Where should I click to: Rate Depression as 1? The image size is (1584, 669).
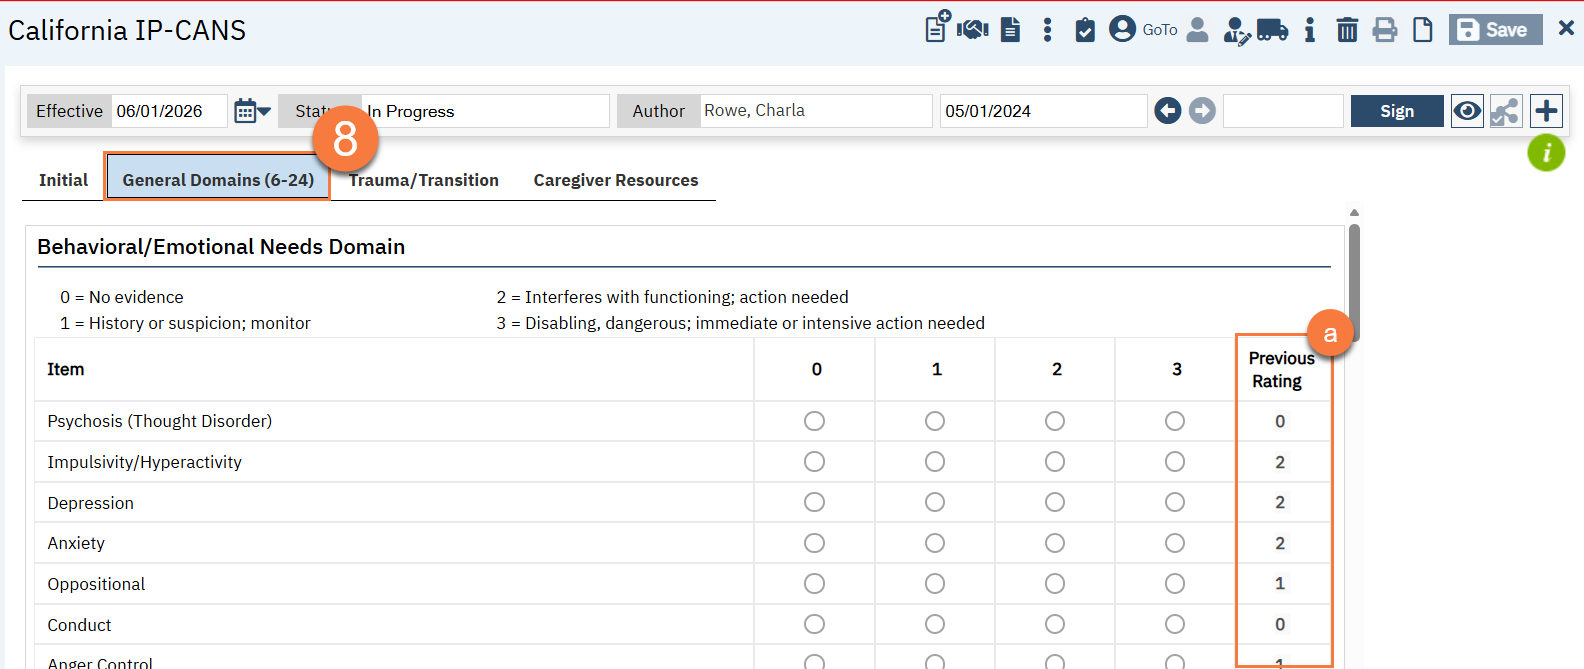coord(934,502)
